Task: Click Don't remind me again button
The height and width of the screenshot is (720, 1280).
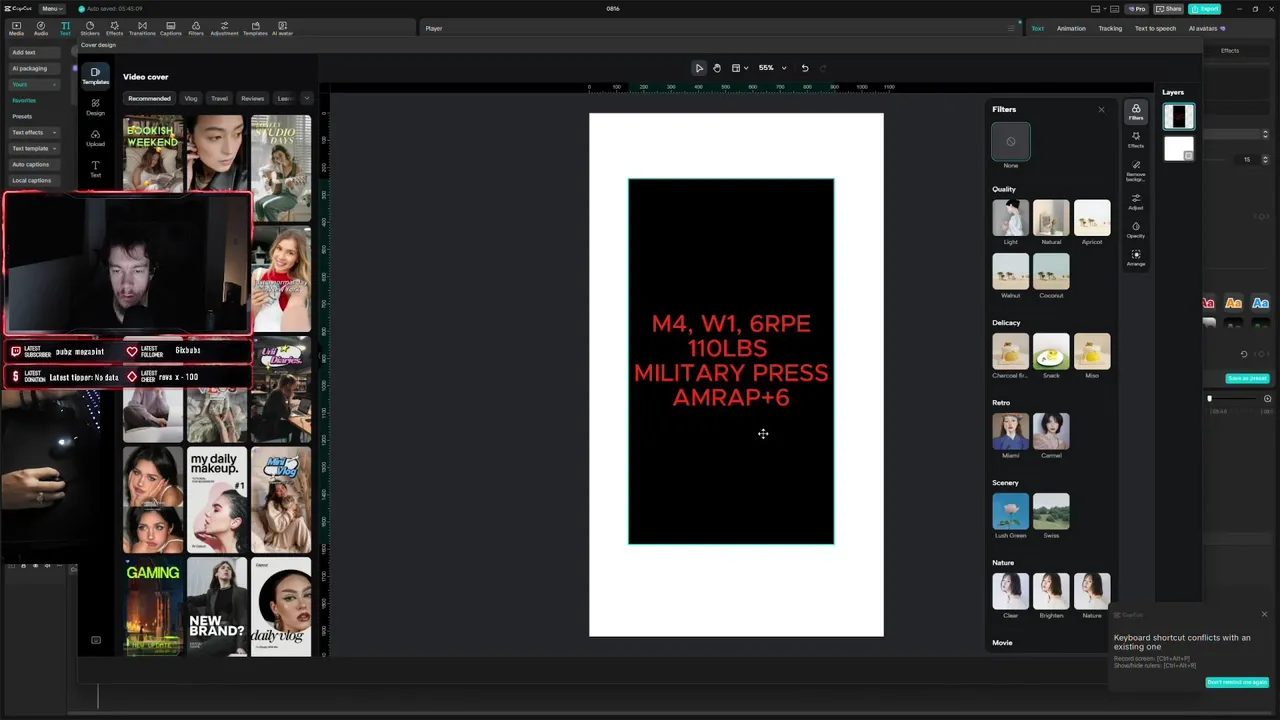Action: pyautogui.click(x=1237, y=682)
